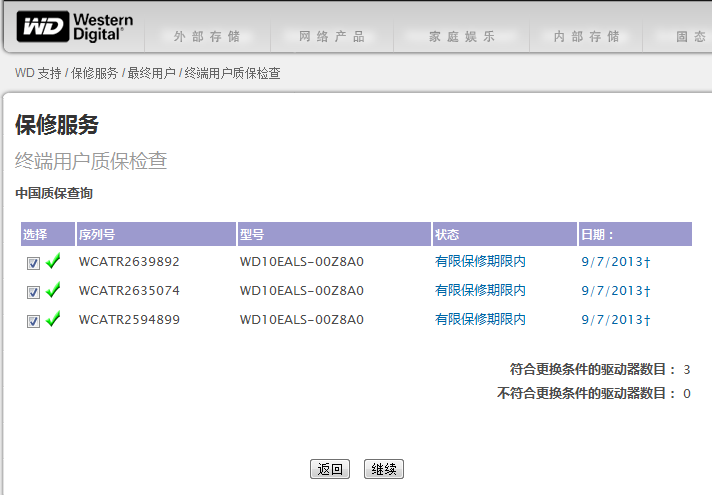Uncheck the checkbox for serial WCATR2639892
The image size is (712, 495).
click(x=33, y=263)
